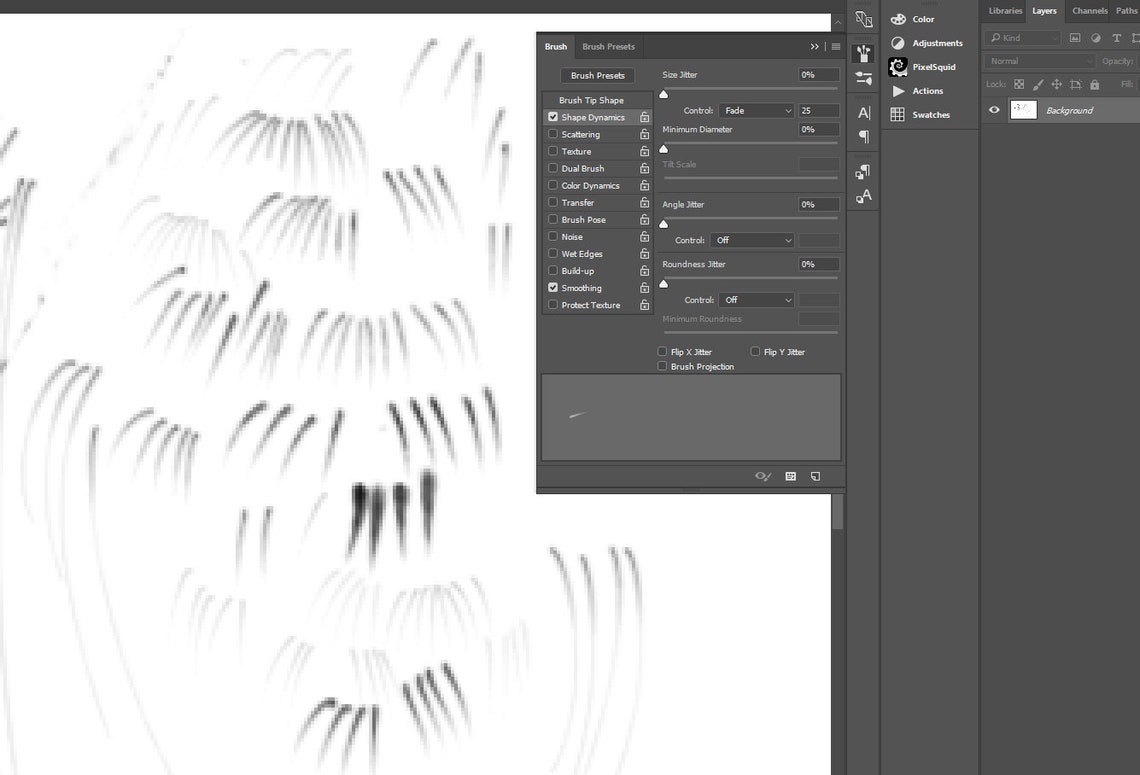Switch to the Channels tab
1140x775 pixels.
(1089, 11)
